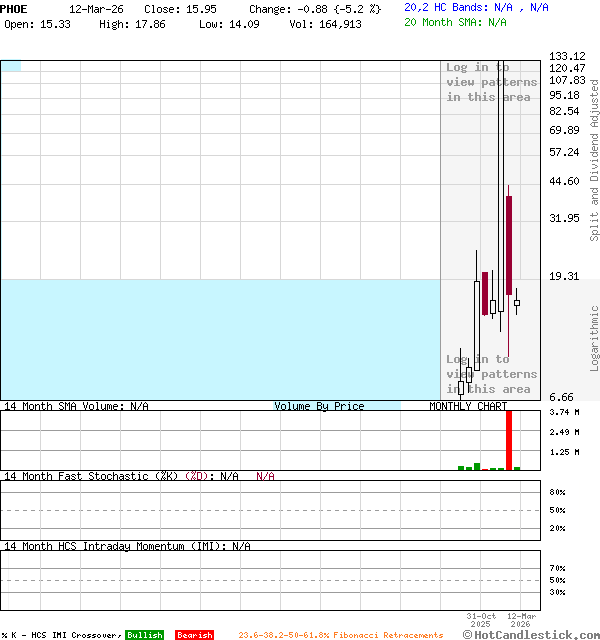
Task: Click the MONTHLY CHART label
Action: click(x=468, y=406)
